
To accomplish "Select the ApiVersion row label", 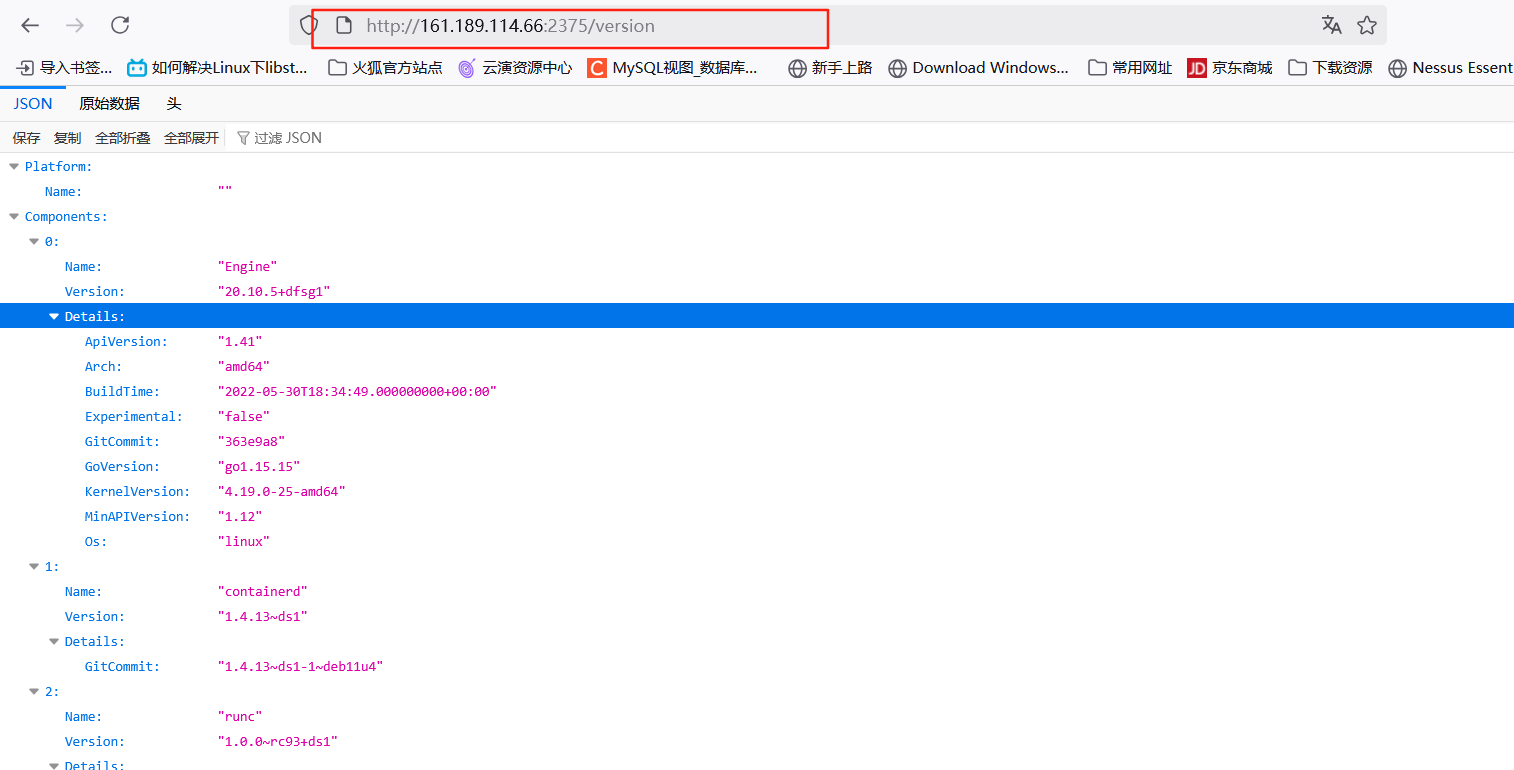I will click(x=126, y=341).
